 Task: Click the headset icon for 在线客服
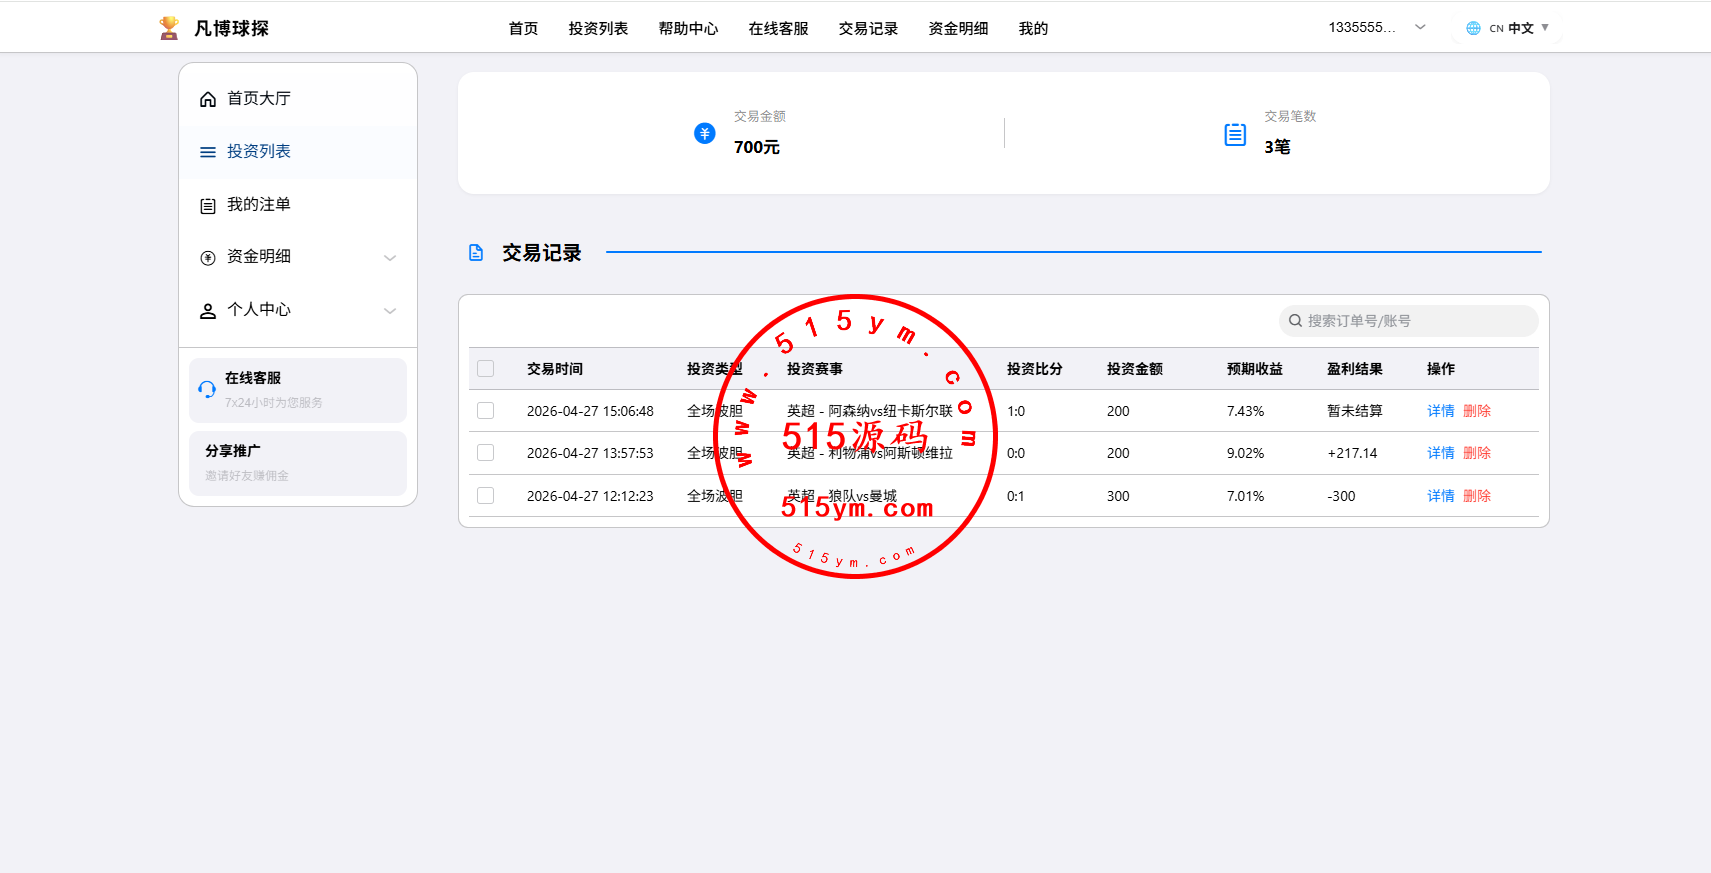tap(207, 389)
